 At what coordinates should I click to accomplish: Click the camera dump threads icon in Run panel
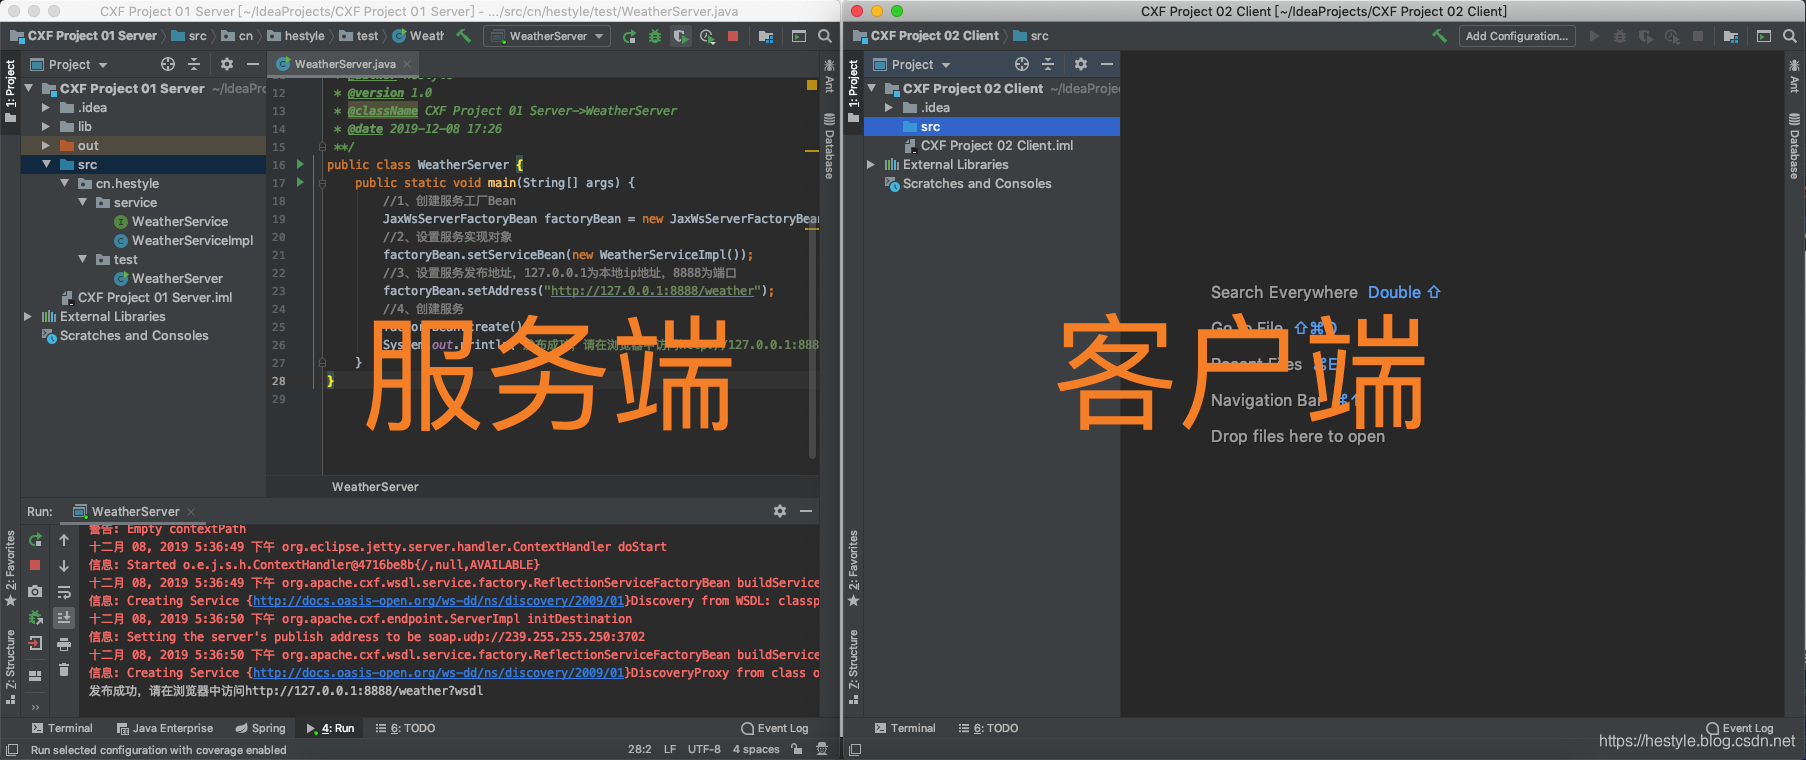(35, 592)
